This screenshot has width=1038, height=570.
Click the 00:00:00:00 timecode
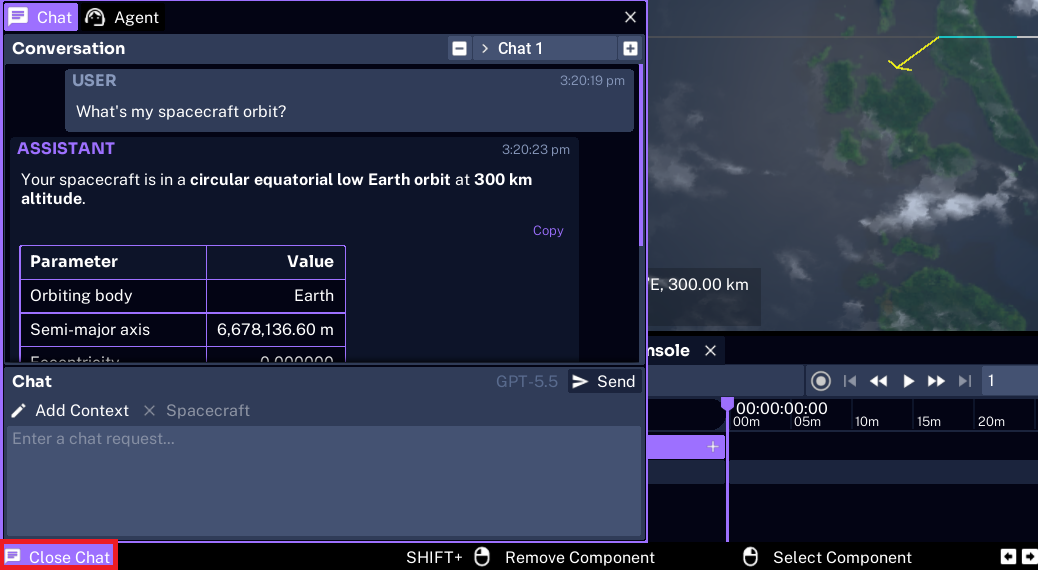coord(781,408)
